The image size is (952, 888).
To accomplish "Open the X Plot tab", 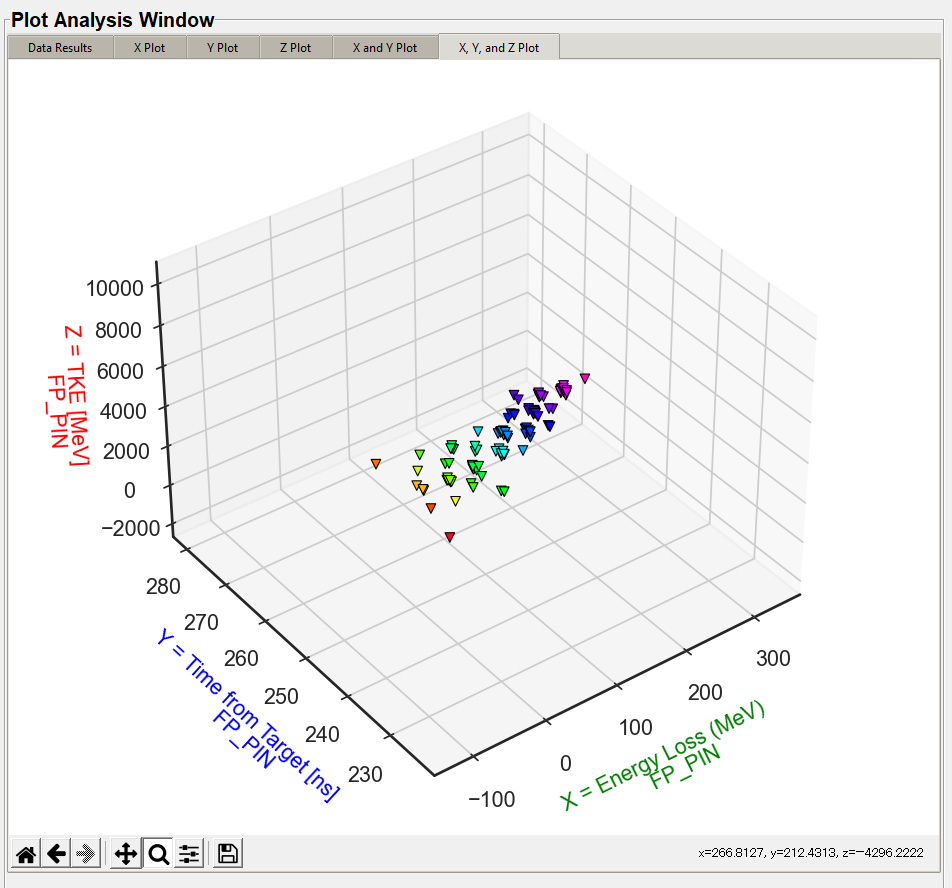I will pyautogui.click(x=150, y=47).
